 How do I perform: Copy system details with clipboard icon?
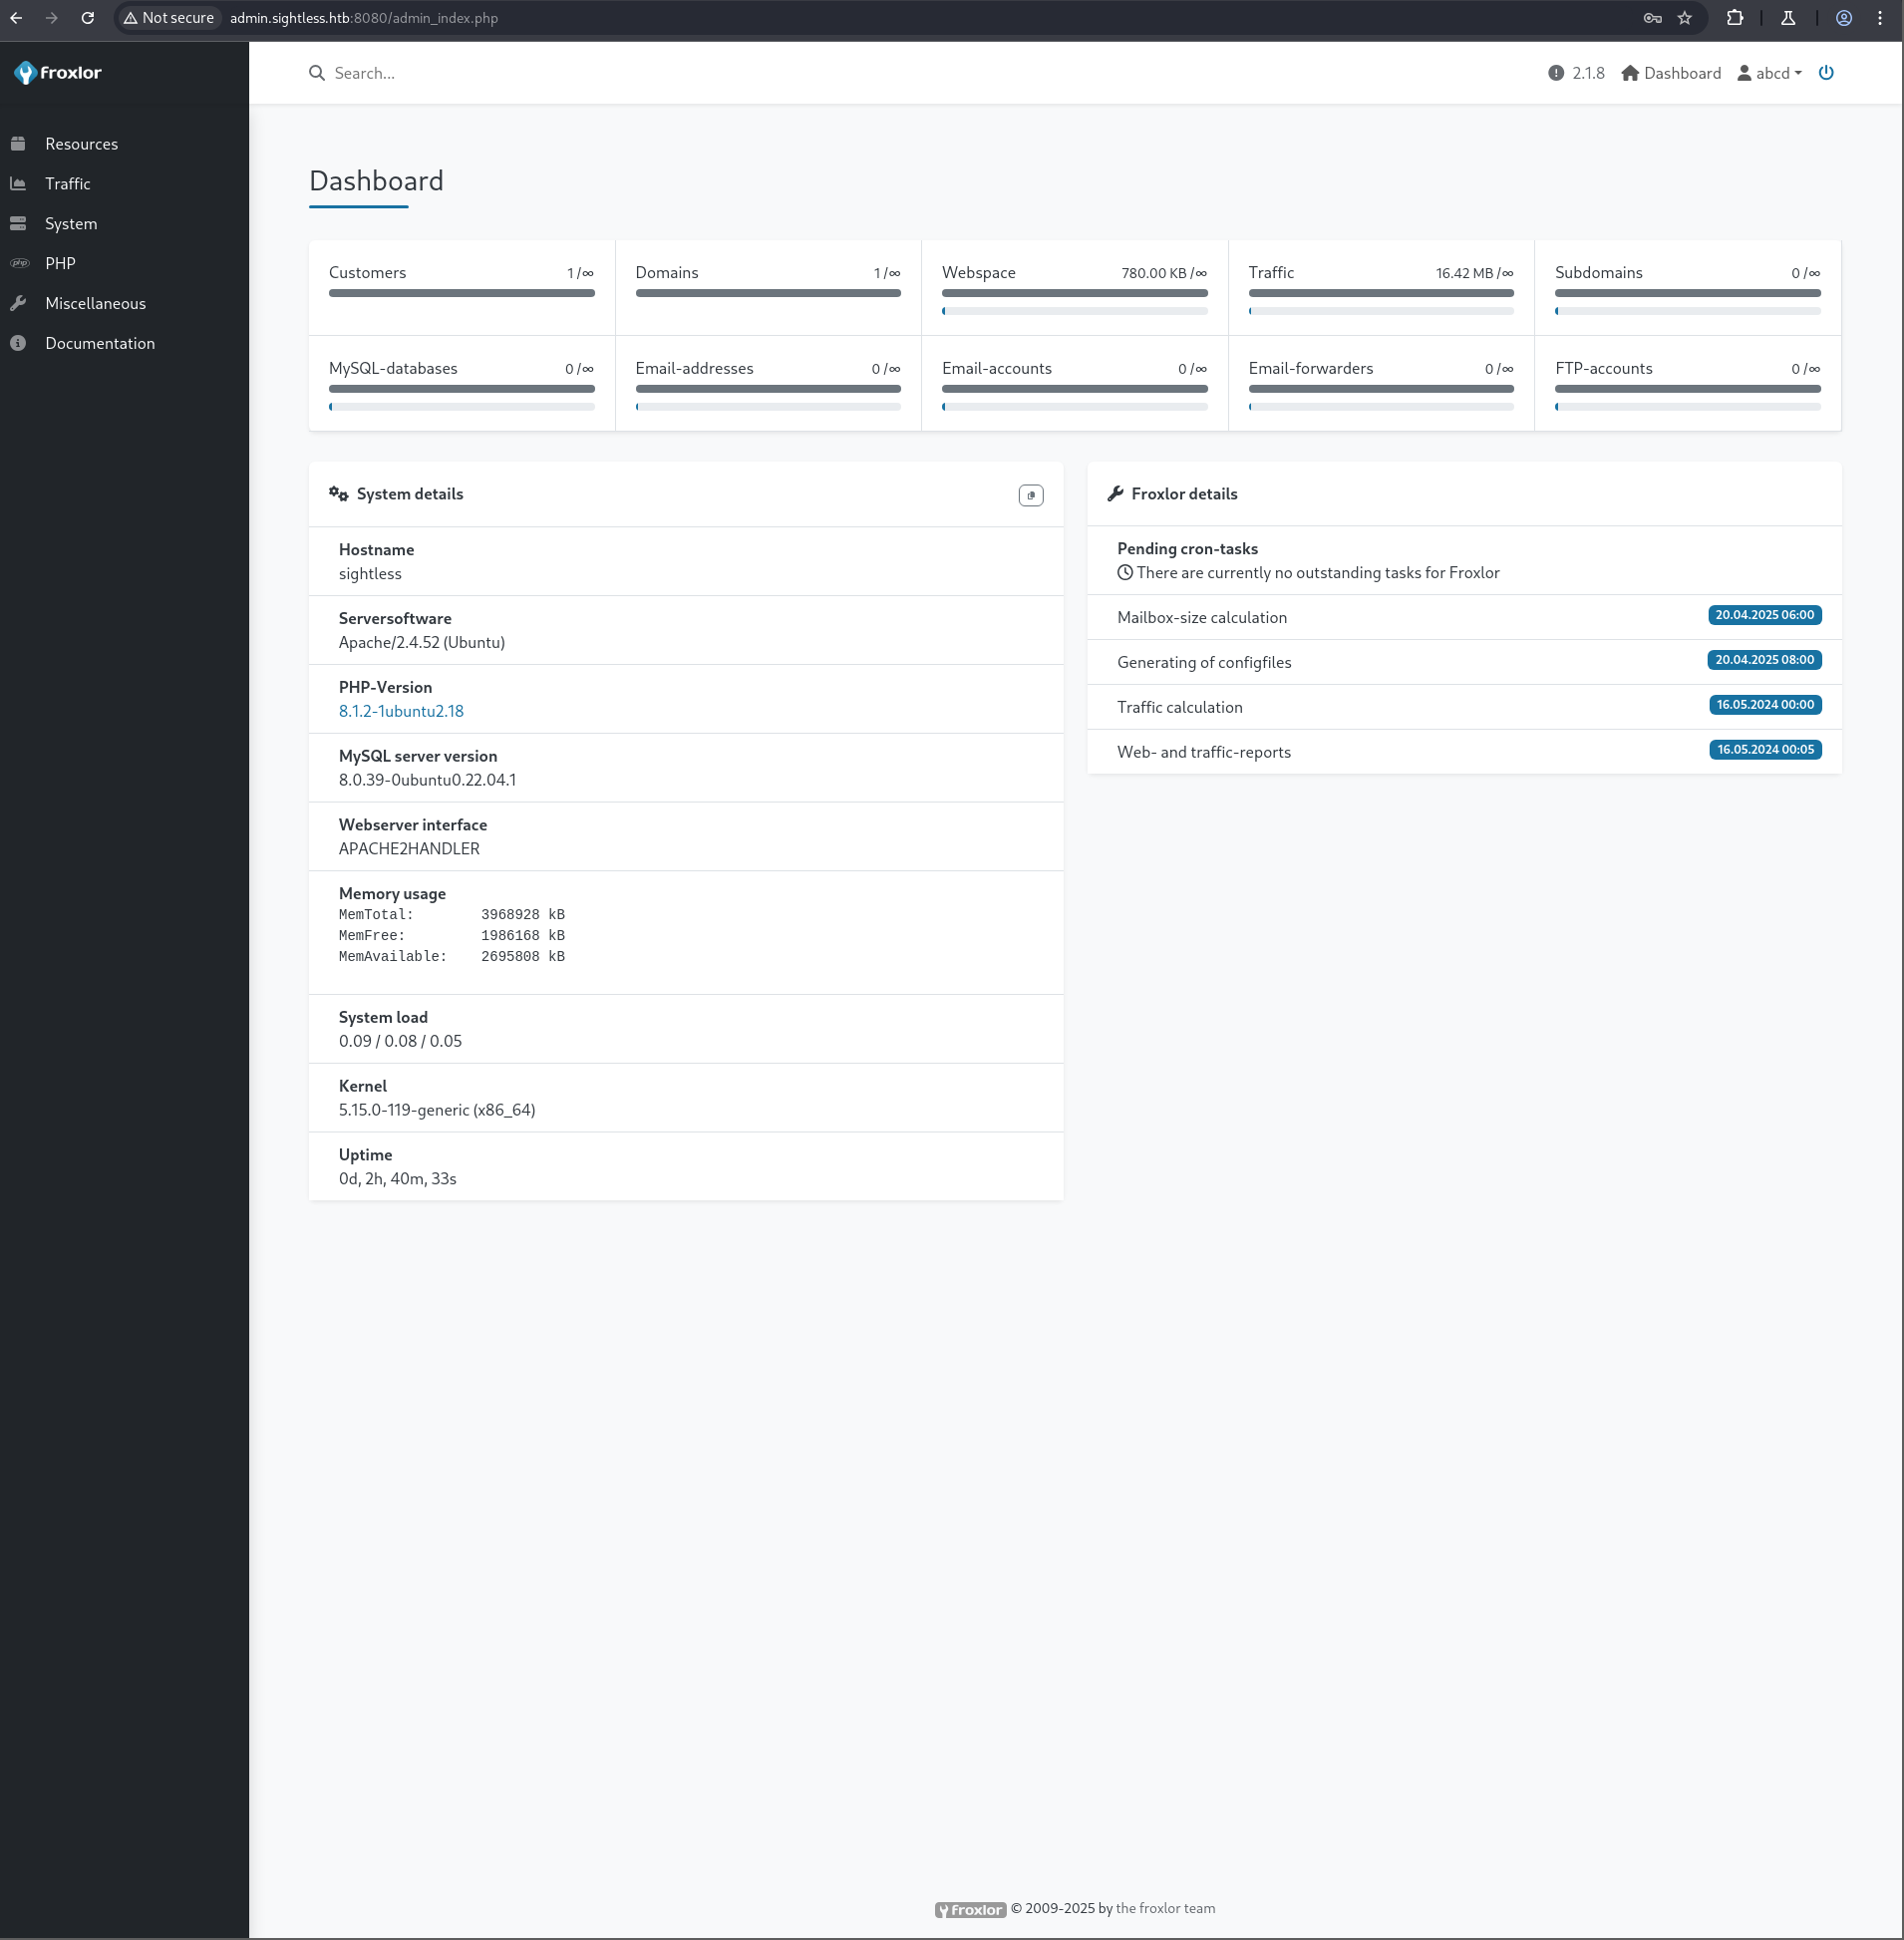pos(1030,495)
